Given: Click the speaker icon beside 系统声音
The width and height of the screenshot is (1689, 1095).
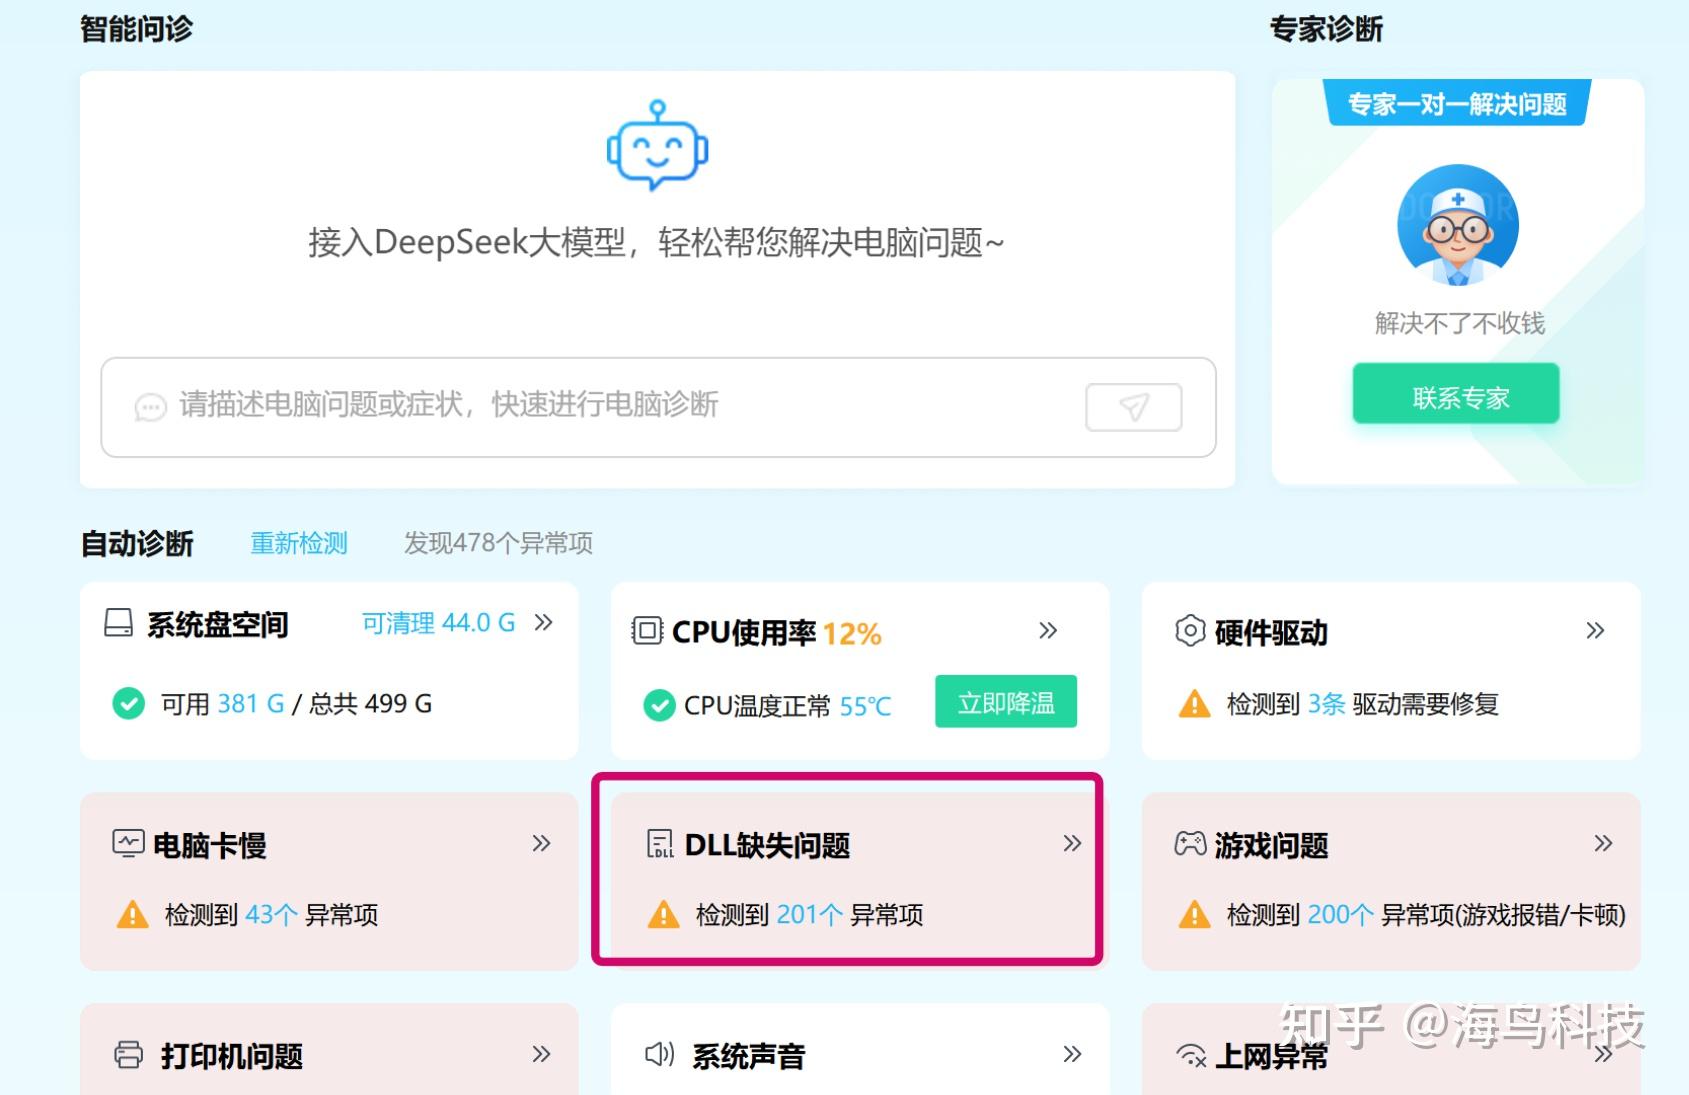Looking at the screenshot, I should (657, 1054).
